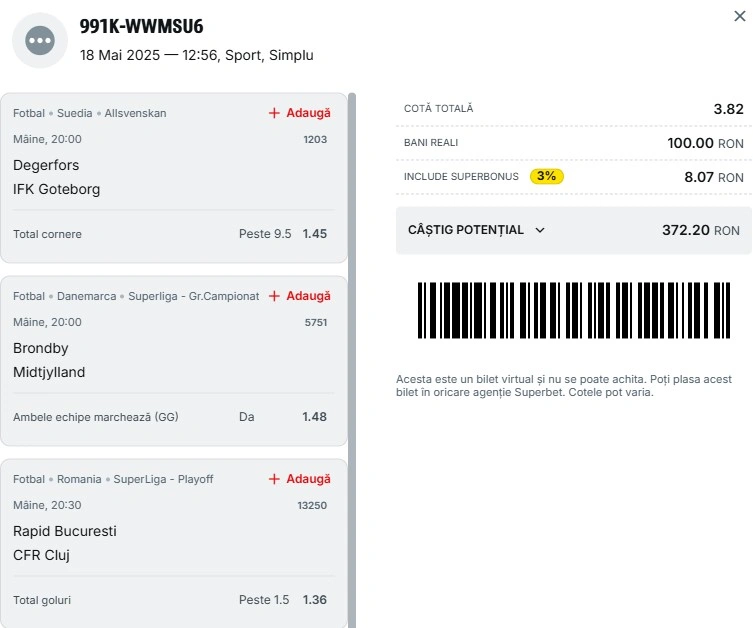Click the ticket barcode image
Screen dimensions: 753x628
coord(574,310)
